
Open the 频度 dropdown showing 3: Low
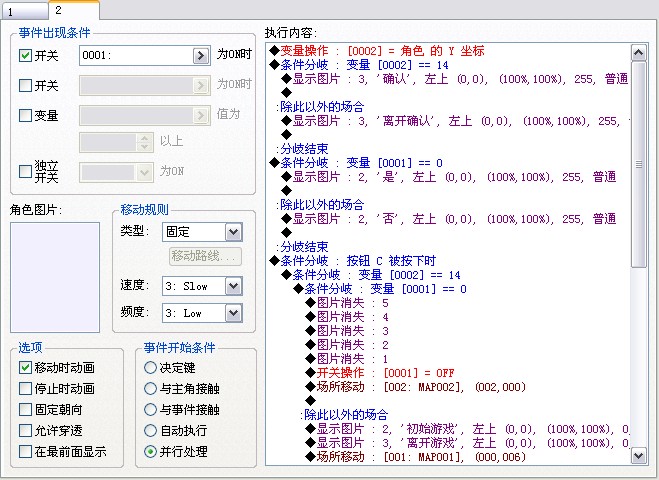234,313
